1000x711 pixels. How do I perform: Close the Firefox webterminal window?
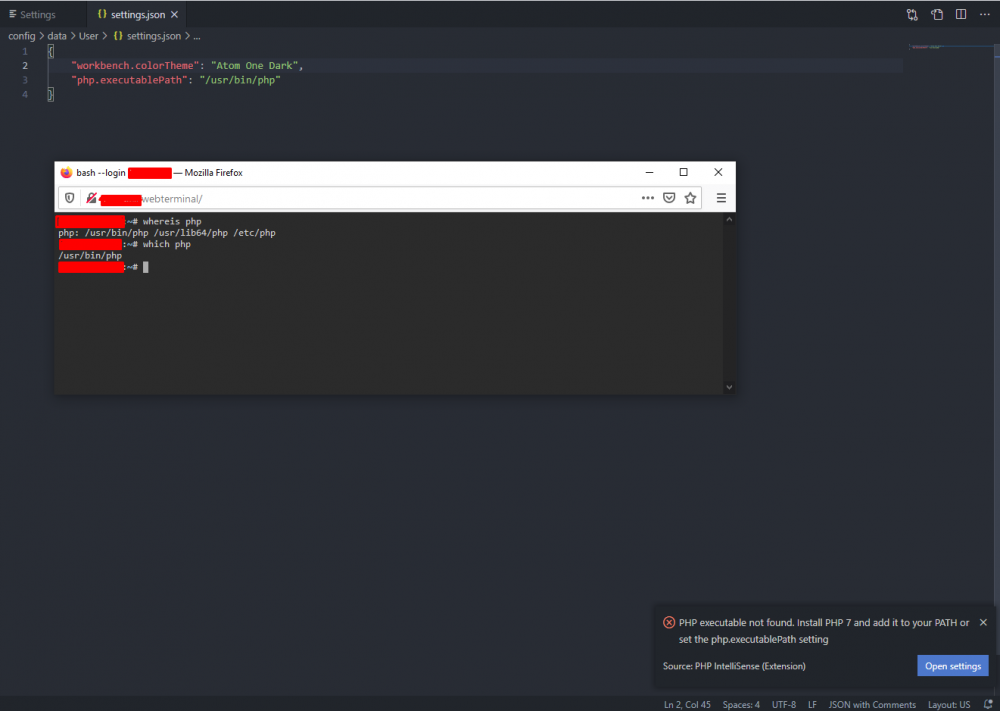point(718,172)
